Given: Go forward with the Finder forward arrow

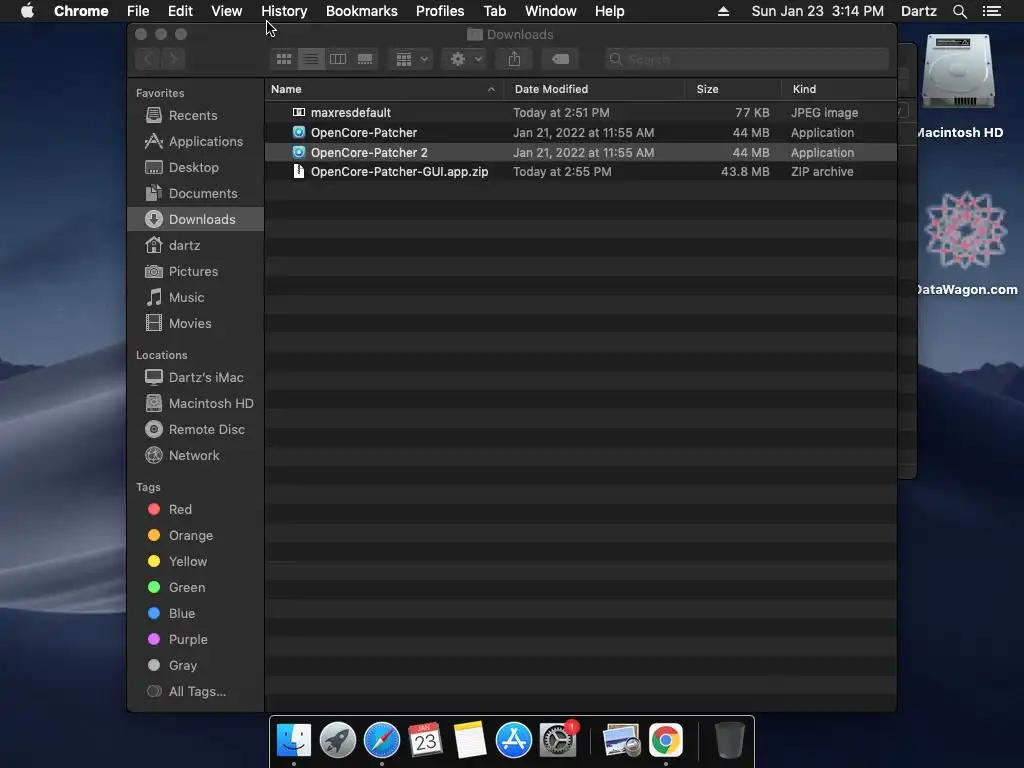Looking at the screenshot, I should [x=173, y=59].
